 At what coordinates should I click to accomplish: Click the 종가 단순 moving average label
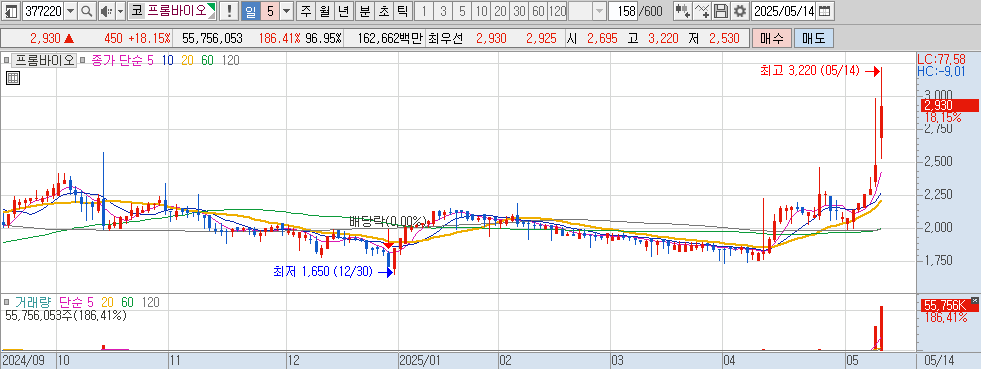point(118,61)
